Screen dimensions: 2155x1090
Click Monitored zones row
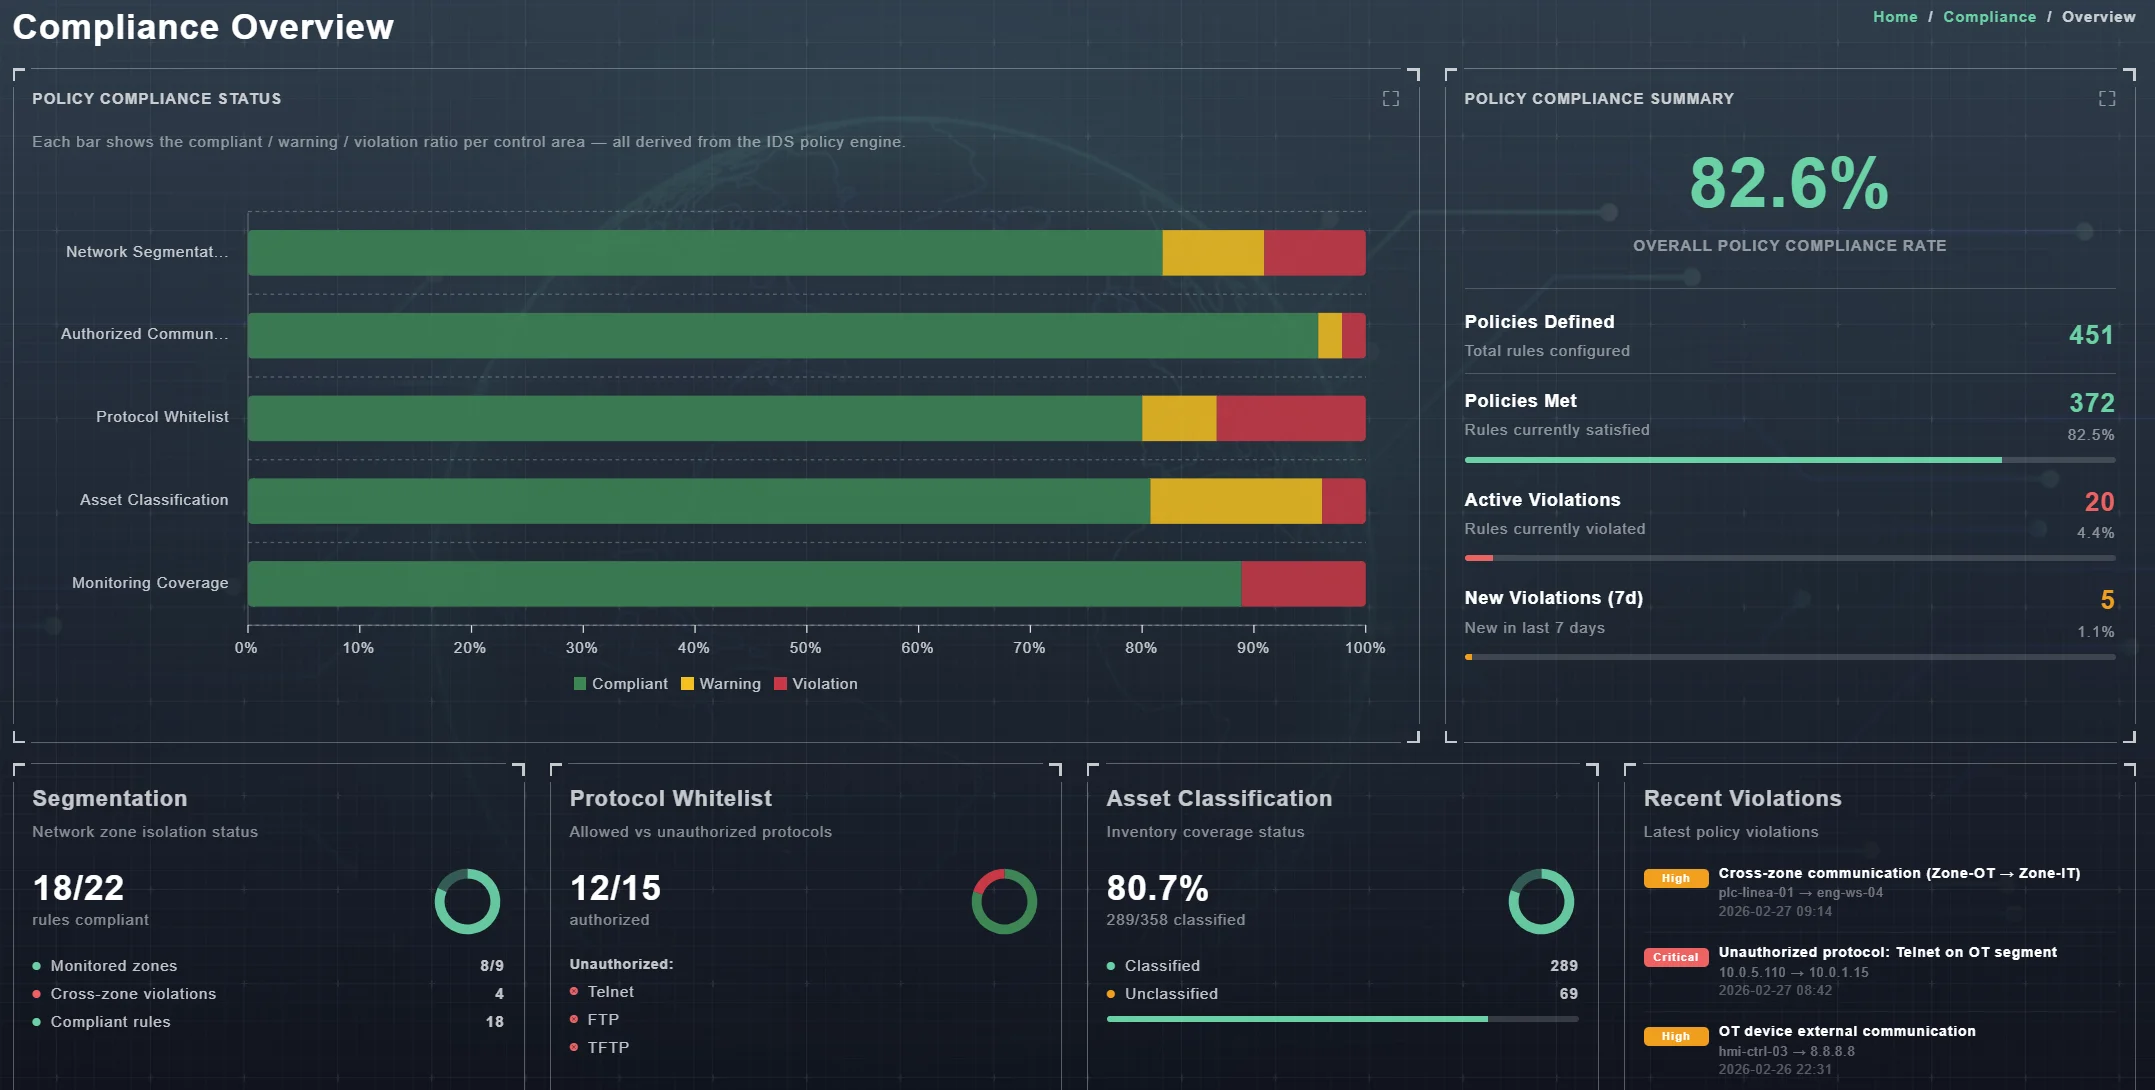268,966
